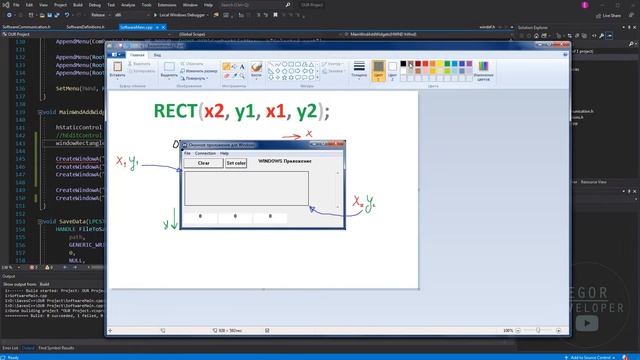Click the Clear button in drawn window
640x360 pixels.
tap(203, 163)
